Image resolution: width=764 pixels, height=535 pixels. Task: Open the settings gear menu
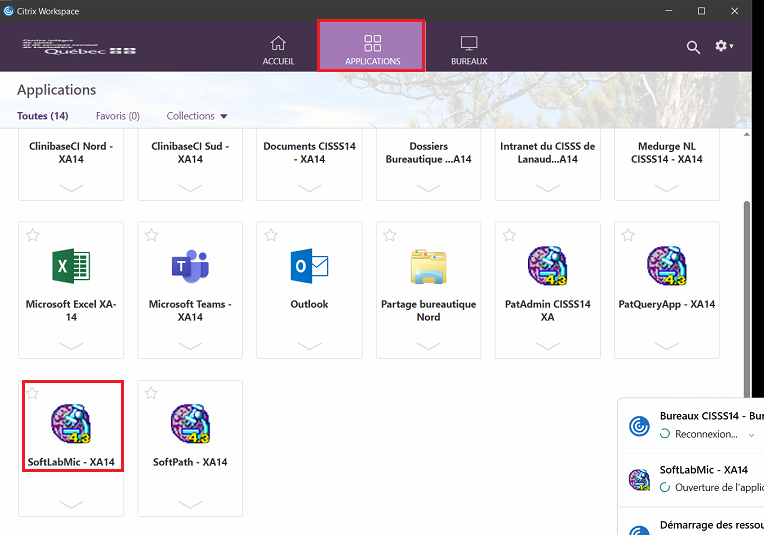[724, 46]
